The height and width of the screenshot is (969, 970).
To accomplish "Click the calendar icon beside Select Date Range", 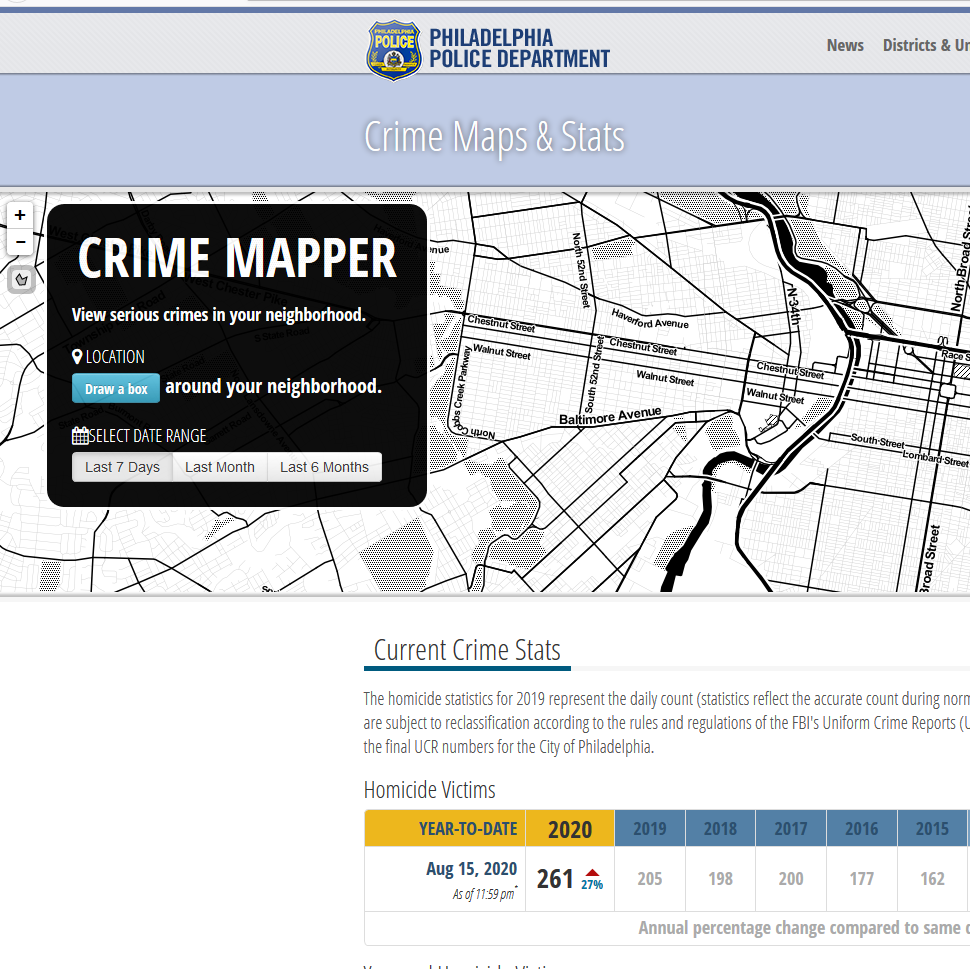I will [80, 436].
